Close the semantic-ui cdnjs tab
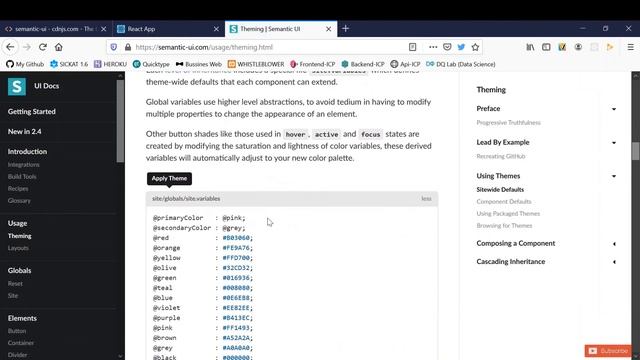This screenshot has width=640, height=360. (x=104, y=29)
